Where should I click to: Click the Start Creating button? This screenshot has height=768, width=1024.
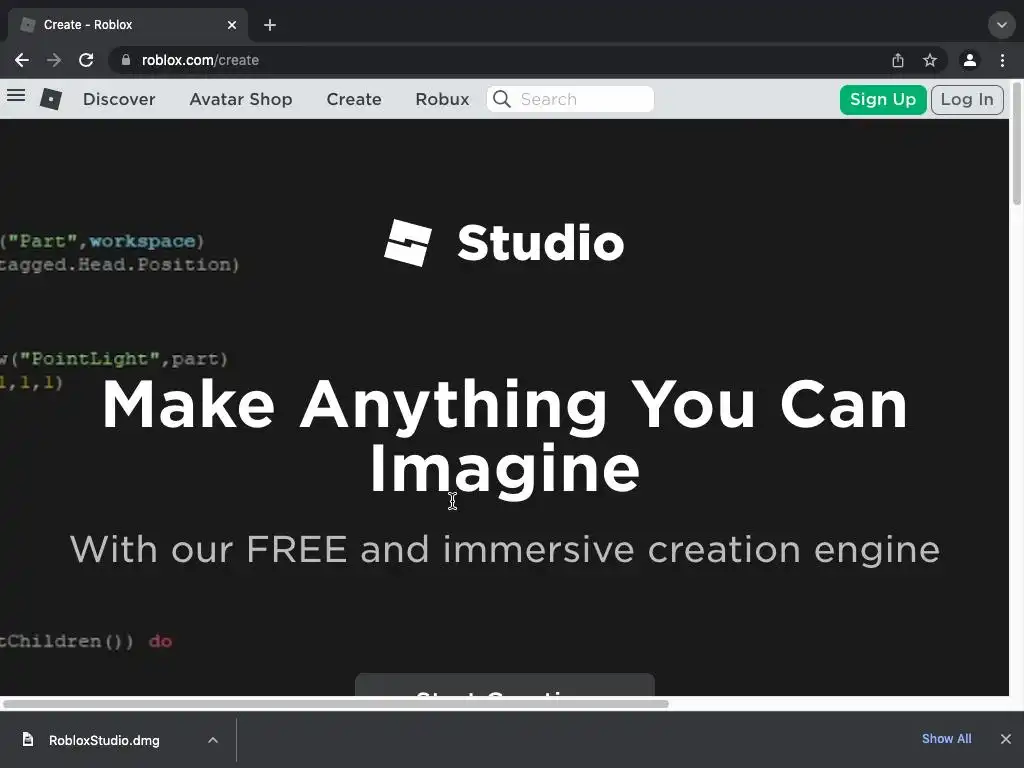[x=505, y=685]
